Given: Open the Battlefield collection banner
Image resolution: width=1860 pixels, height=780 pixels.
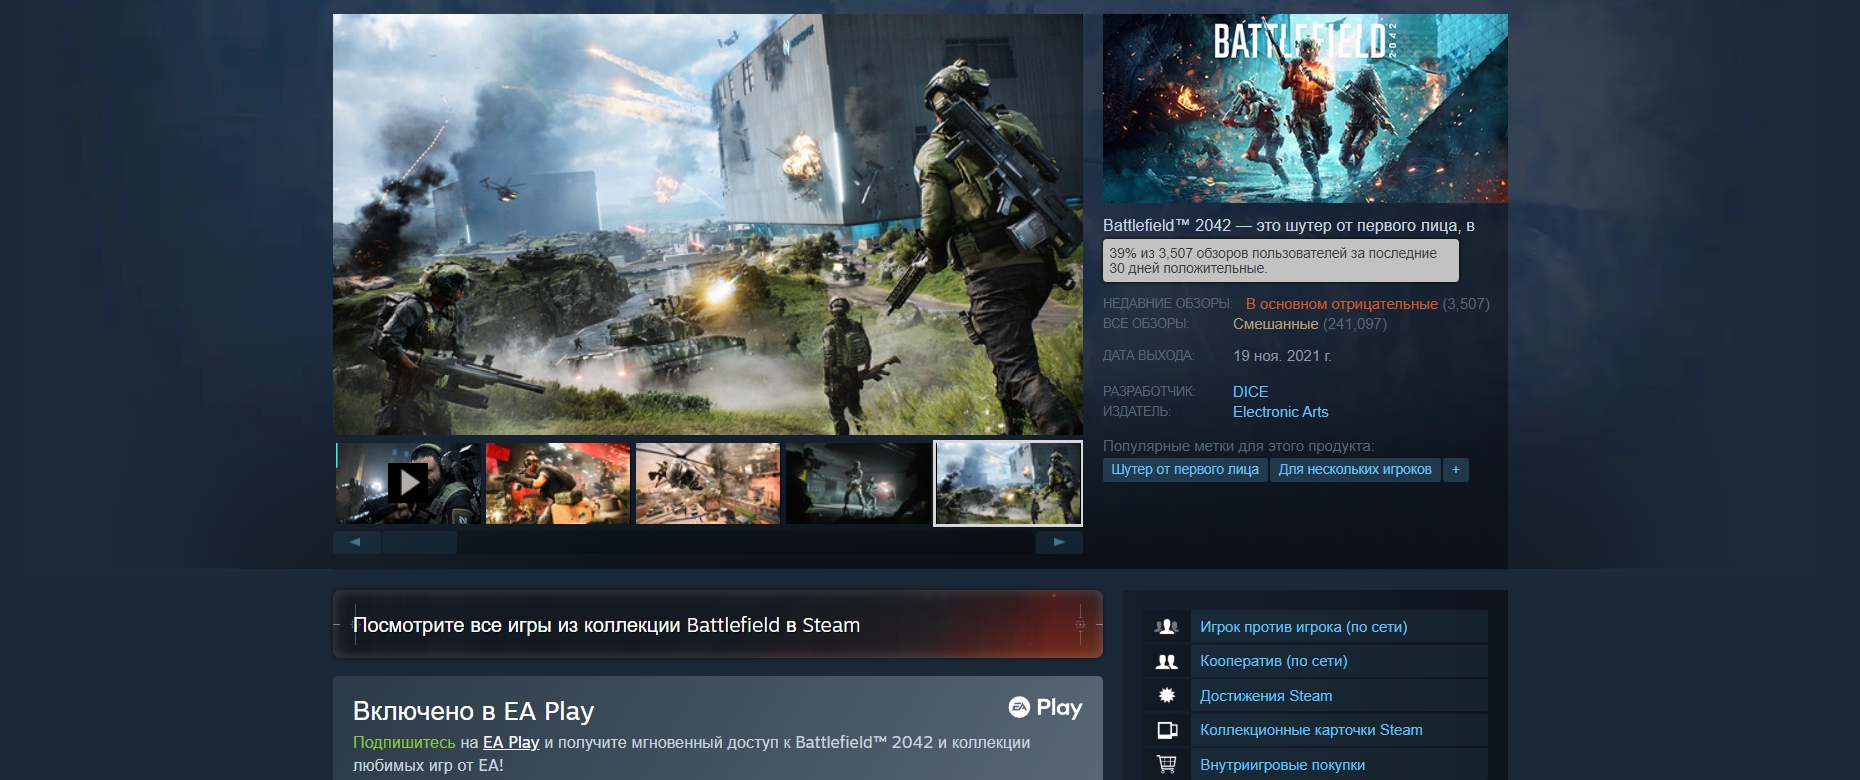Looking at the screenshot, I should 717,625.
